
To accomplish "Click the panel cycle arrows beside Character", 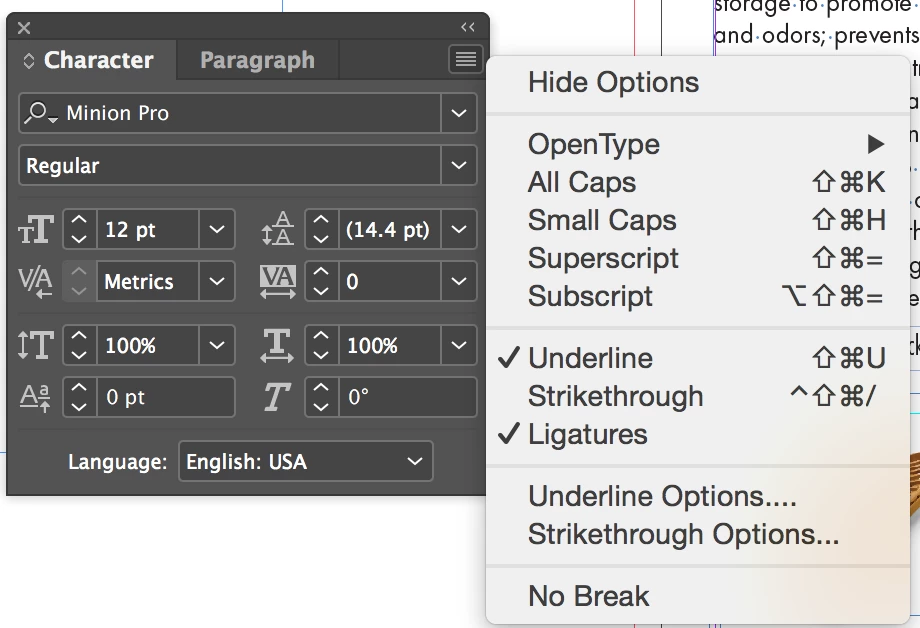I will point(29,60).
